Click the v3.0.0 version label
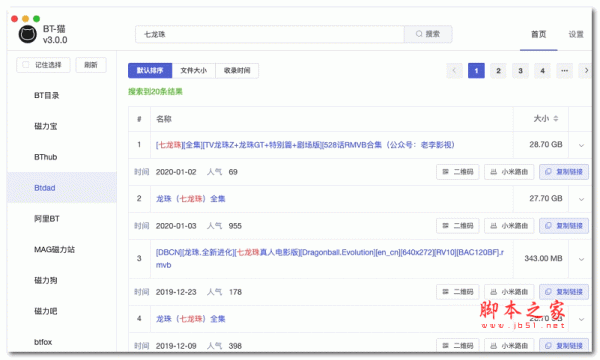600x360 pixels. coord(55,40)
